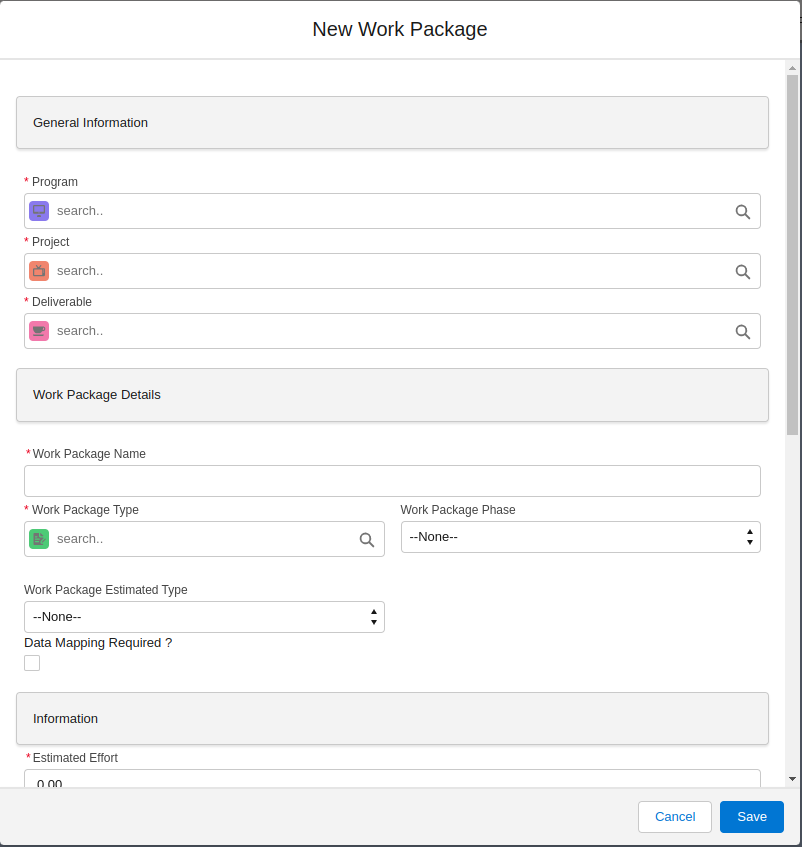Click the Work Package Details section header
Screen dimensions: 802x847
[x=392, y=395]
